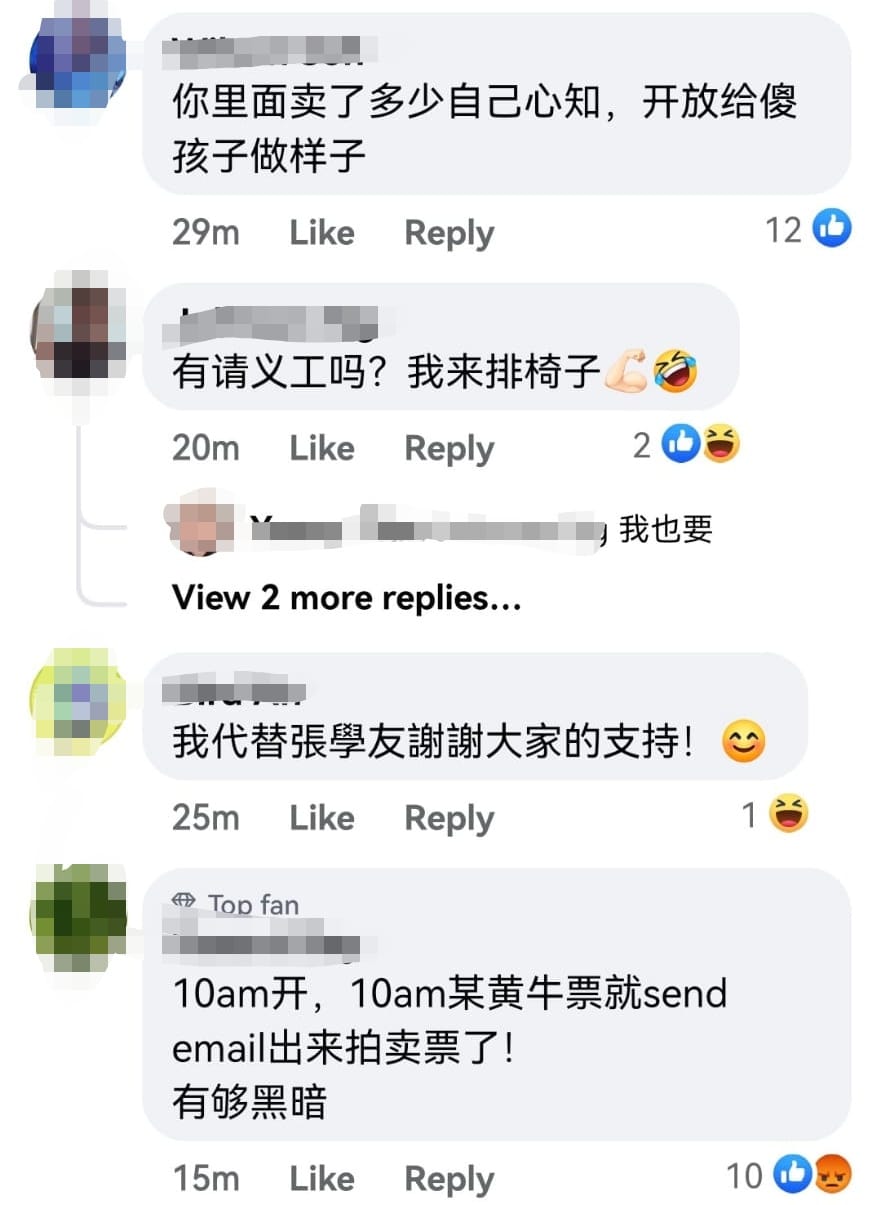Open the laughing reaction on the 25m comment
This screenshot has height=1205, width=881.
[788, 815]
